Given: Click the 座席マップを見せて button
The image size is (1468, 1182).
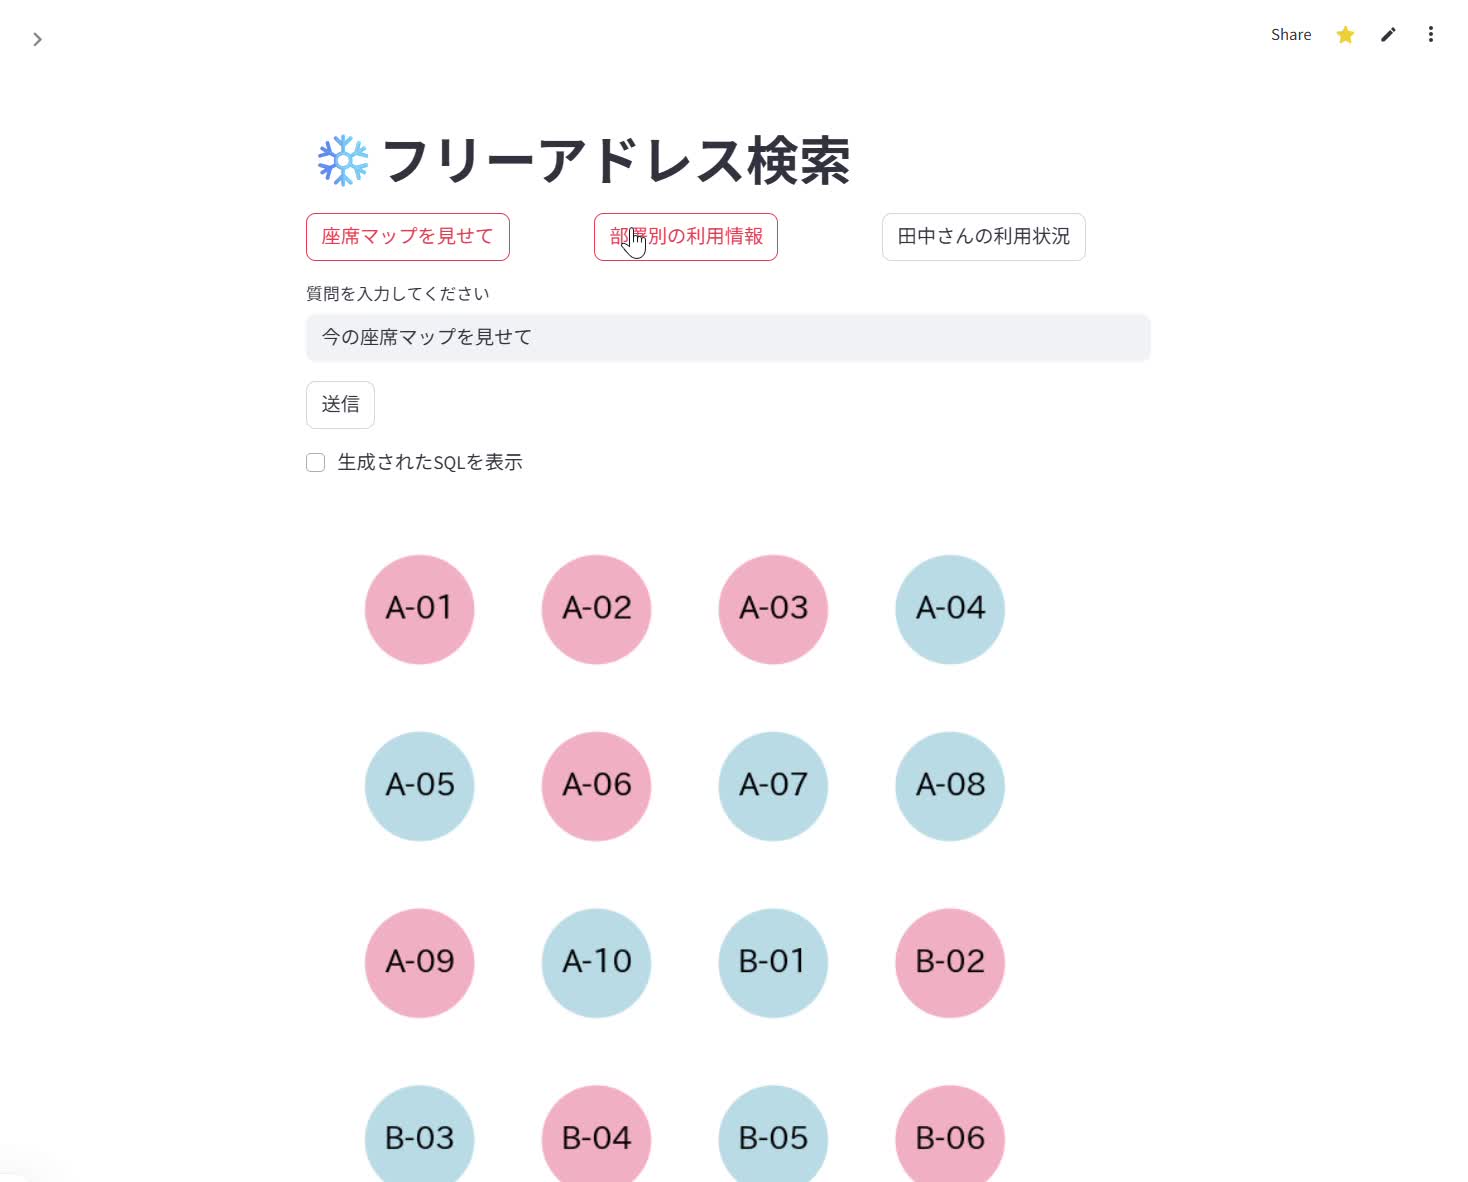Looking at the screenshot, I should point(408,237).
